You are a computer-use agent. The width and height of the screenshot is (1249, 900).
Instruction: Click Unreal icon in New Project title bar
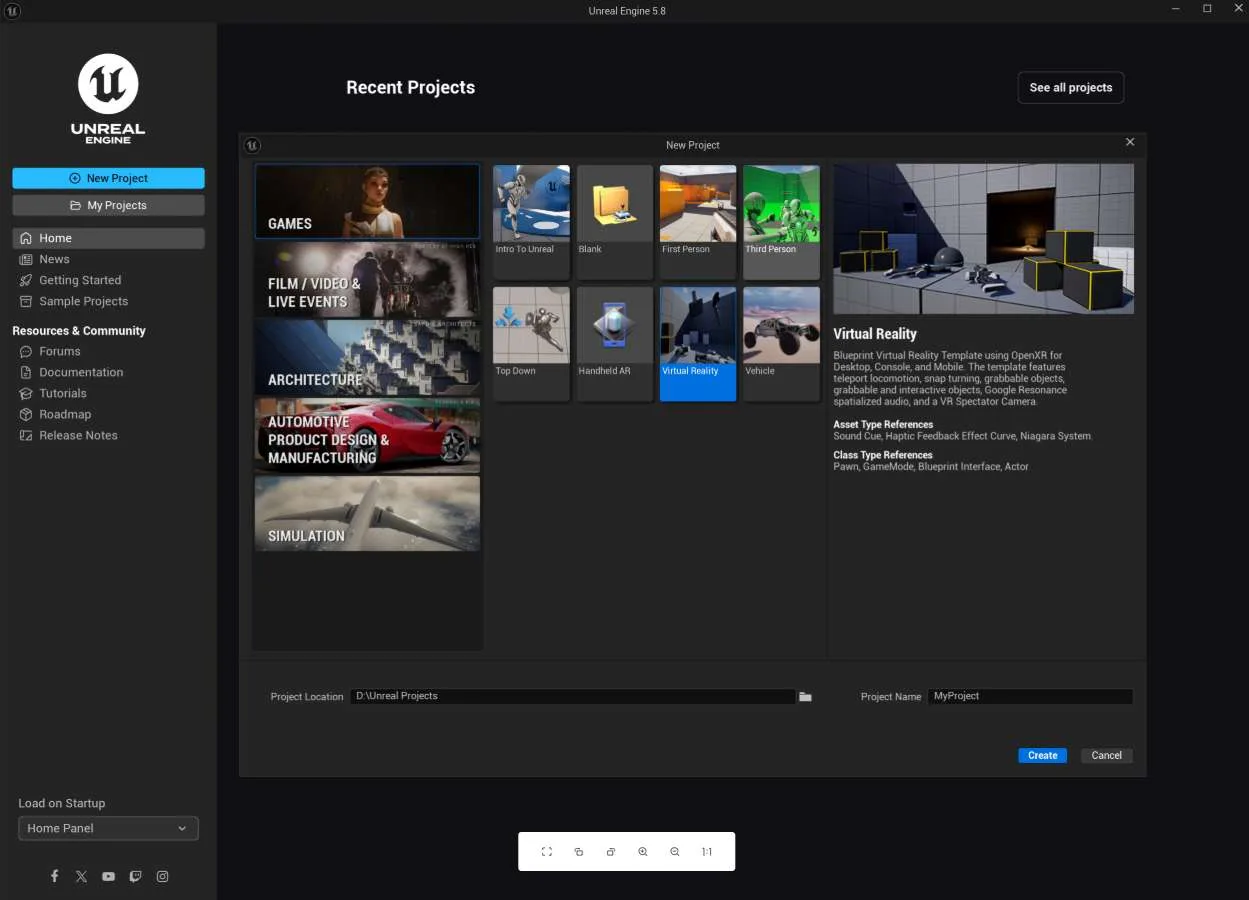tap(253, 145)
